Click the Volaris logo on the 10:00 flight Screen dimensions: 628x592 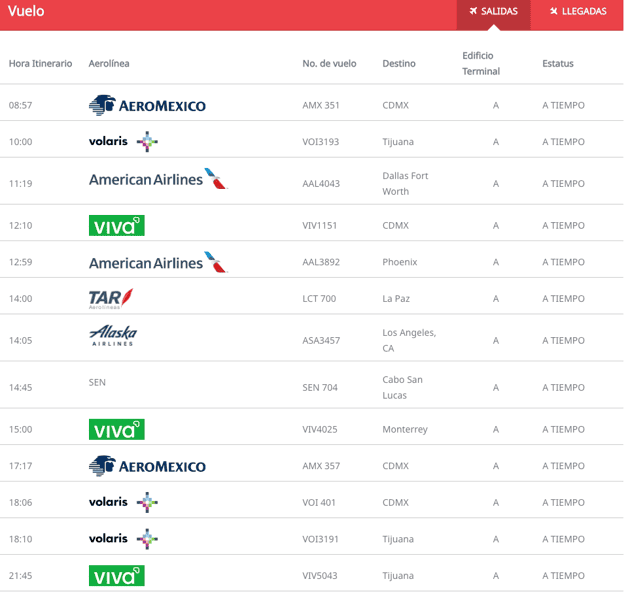[123, 142]
